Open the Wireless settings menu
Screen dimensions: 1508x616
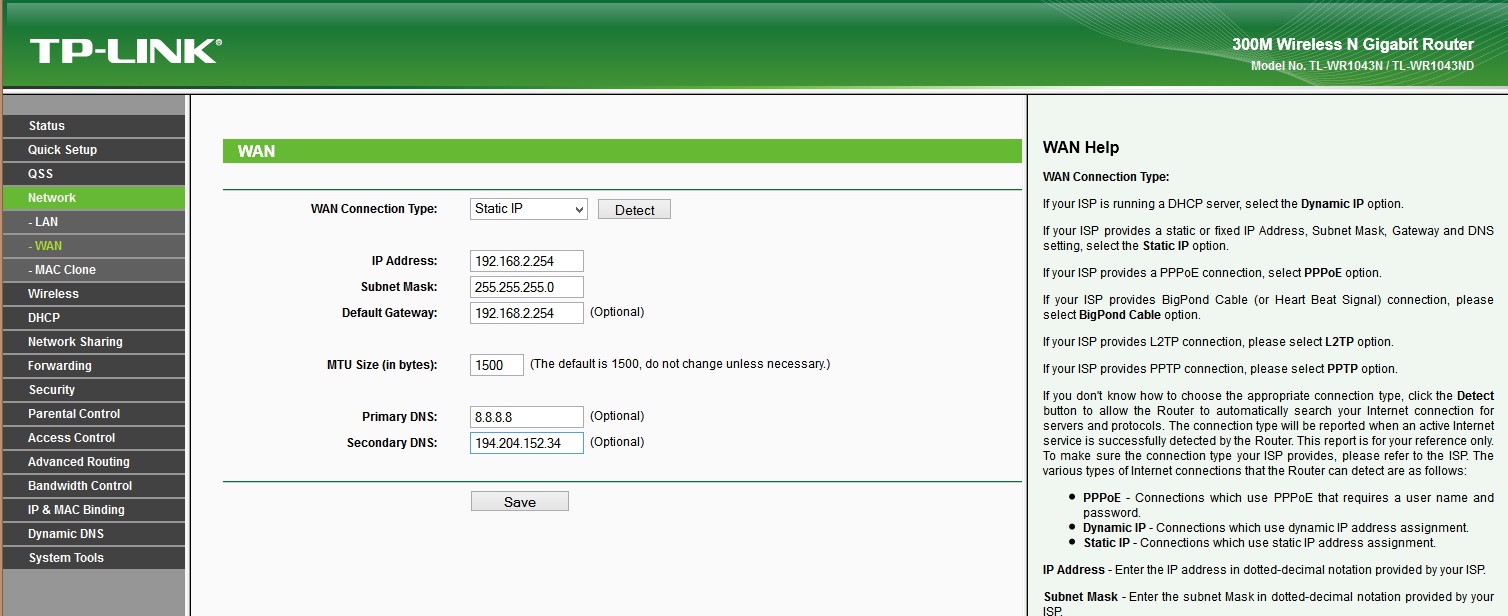[93, 294]
